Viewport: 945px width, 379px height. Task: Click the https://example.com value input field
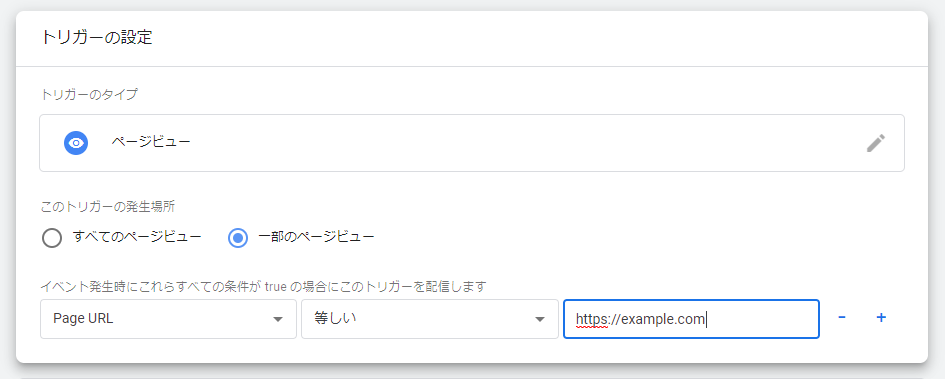(x=691, y=319)
